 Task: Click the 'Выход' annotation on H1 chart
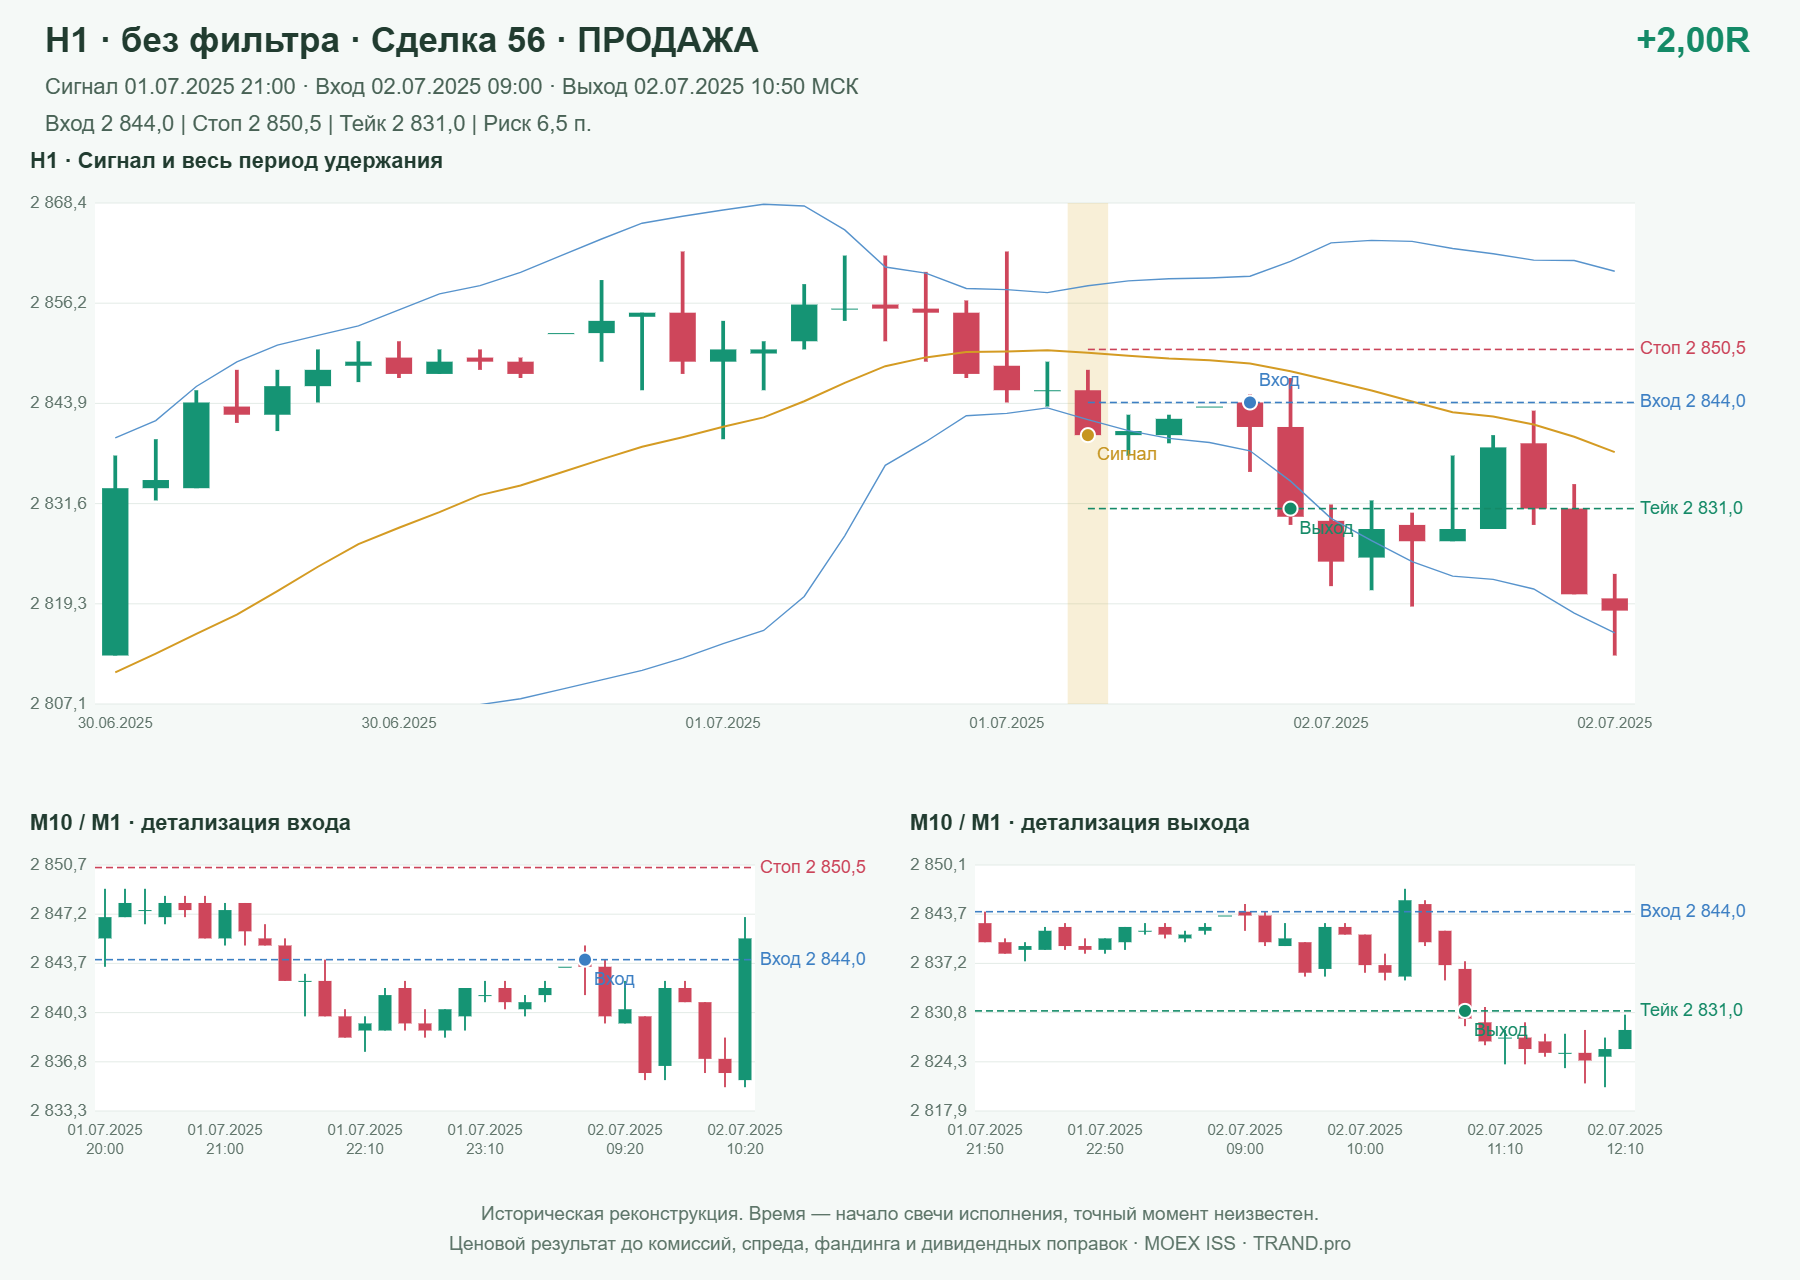[1326, 528]
